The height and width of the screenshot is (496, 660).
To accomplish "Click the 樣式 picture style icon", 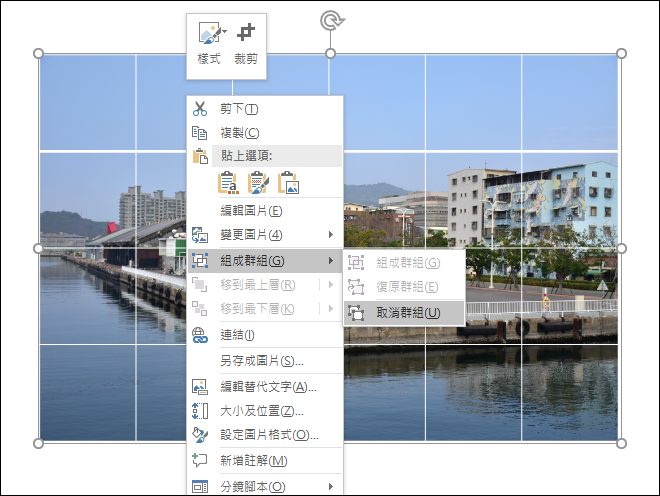I will point(209,33).
